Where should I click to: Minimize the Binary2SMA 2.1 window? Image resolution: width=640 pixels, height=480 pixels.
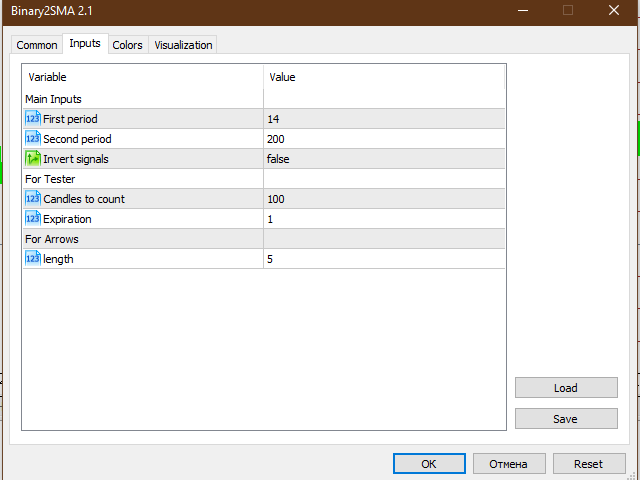pos(523,10)
